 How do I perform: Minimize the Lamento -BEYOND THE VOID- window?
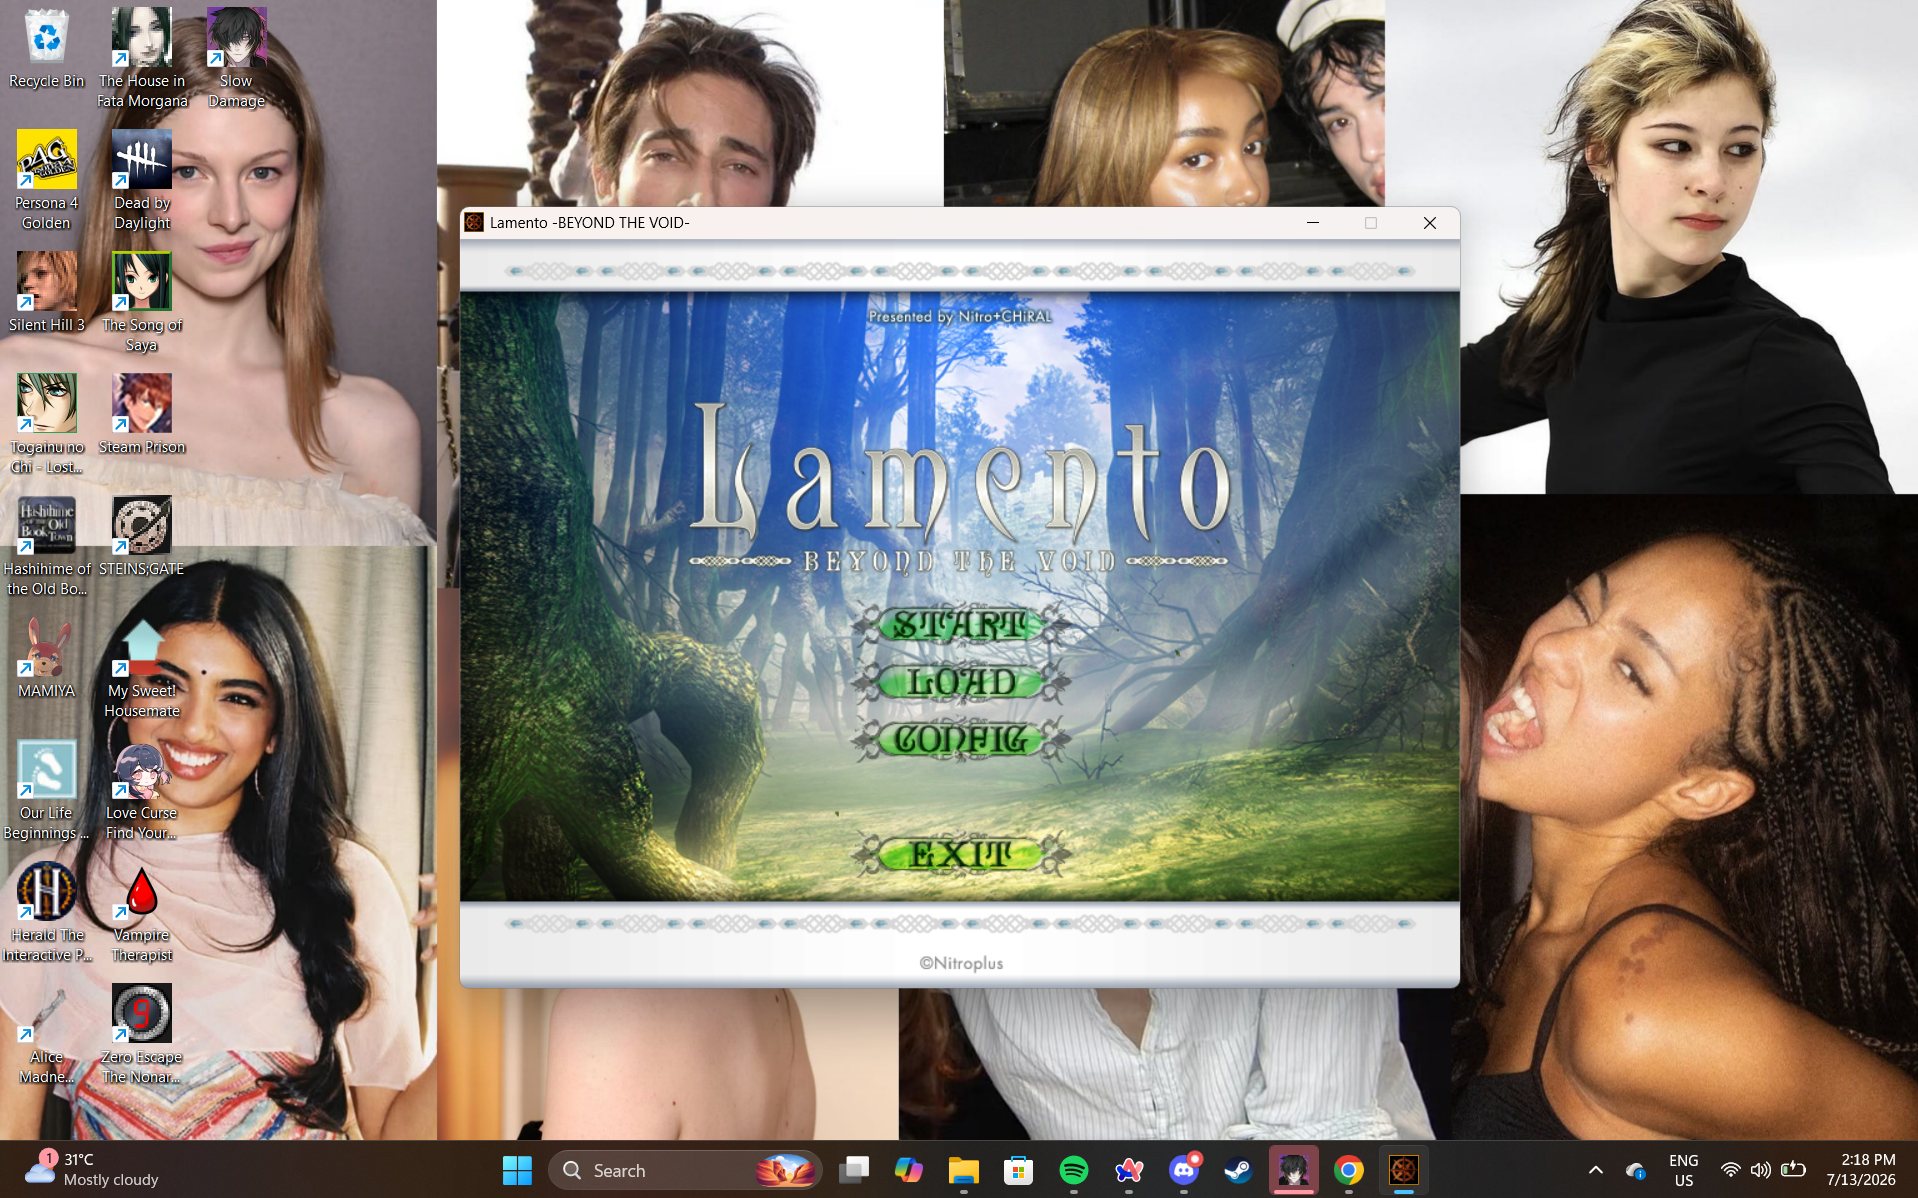pos(1313,223)
